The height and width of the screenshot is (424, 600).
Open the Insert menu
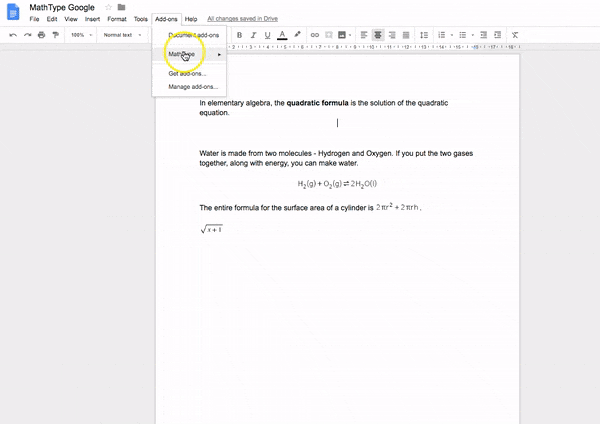(92, 19)
